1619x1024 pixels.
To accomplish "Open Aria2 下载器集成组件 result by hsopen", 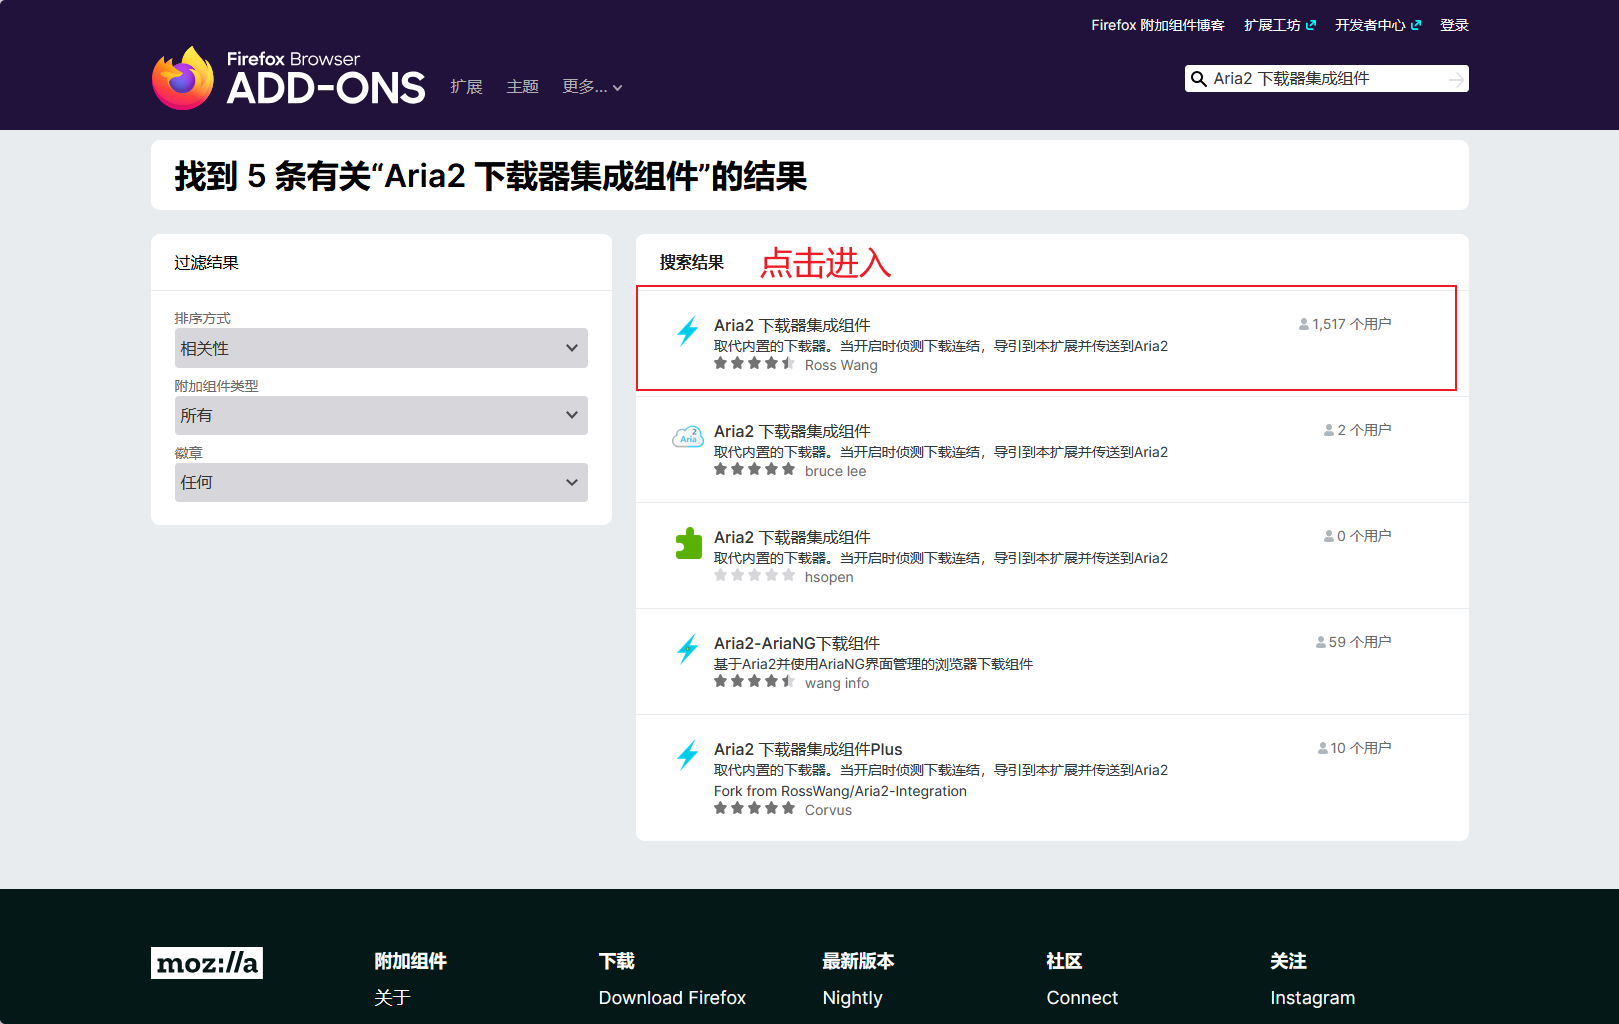I will (x=792, y=537).
